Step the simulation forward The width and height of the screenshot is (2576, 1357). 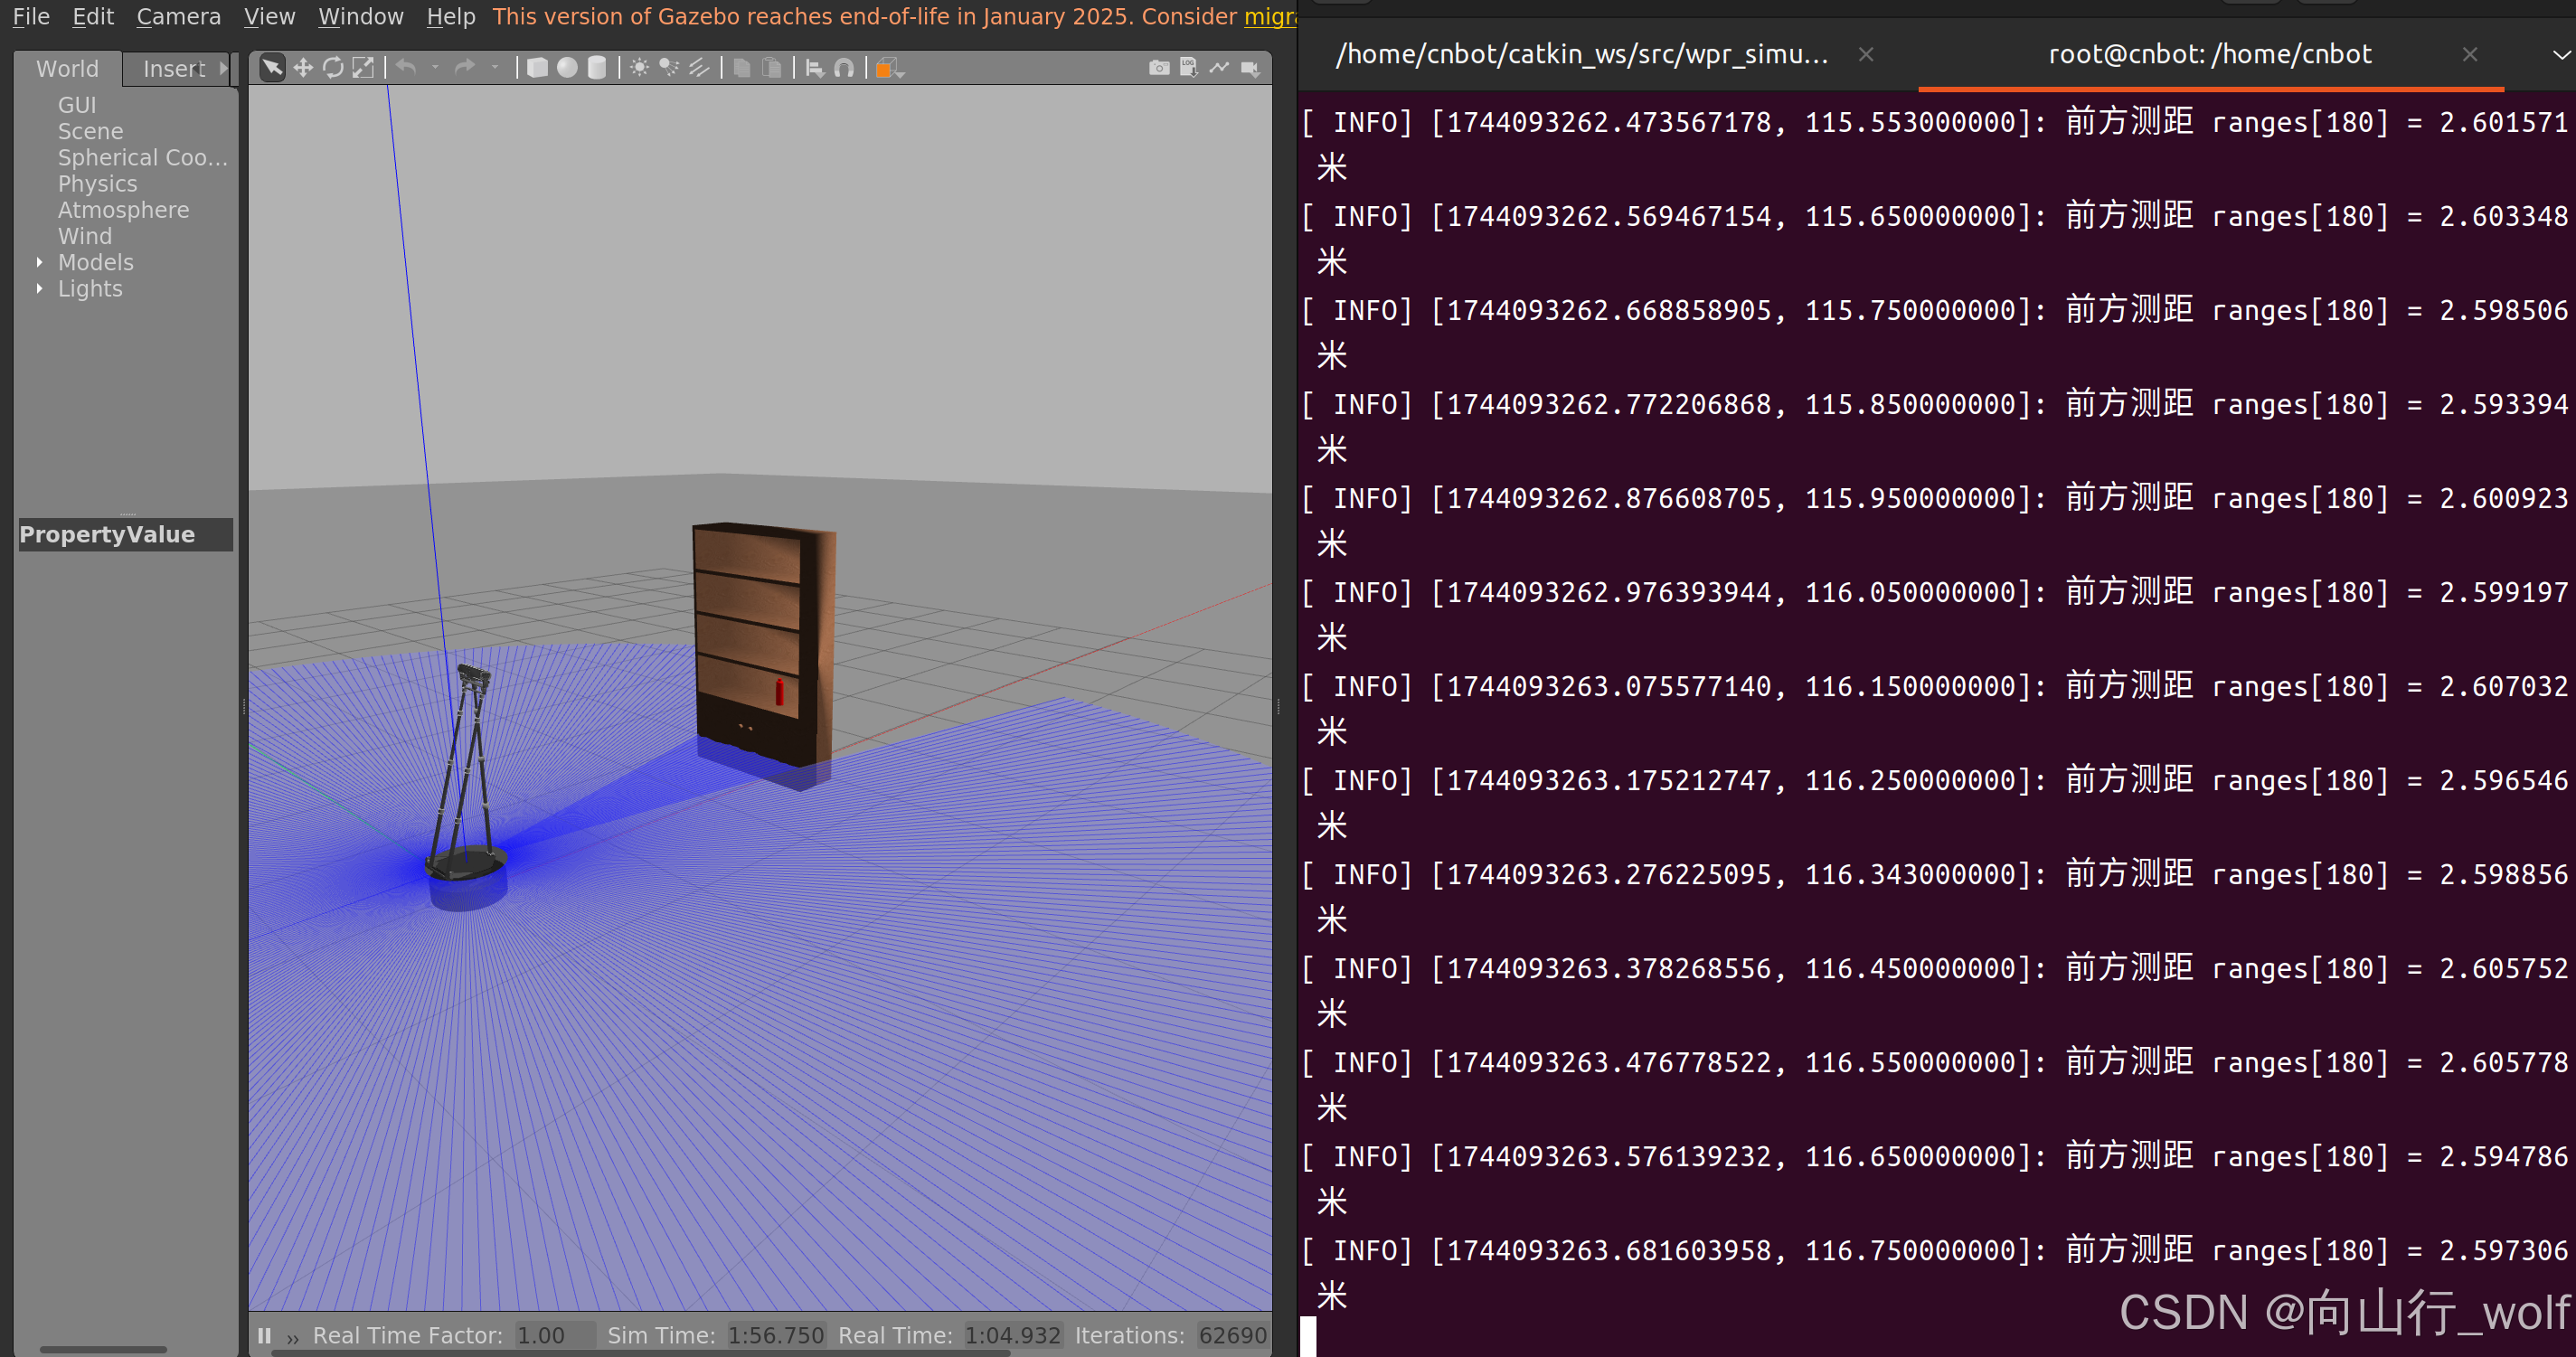[x=293, y=1337]
